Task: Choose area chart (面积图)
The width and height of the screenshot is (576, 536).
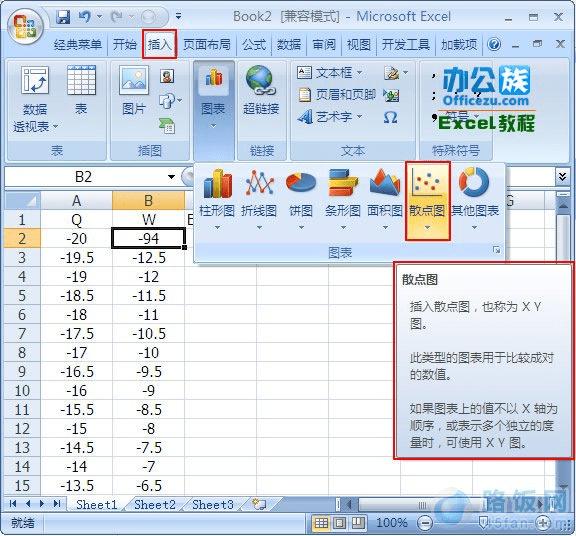Action: click(385, 199)
